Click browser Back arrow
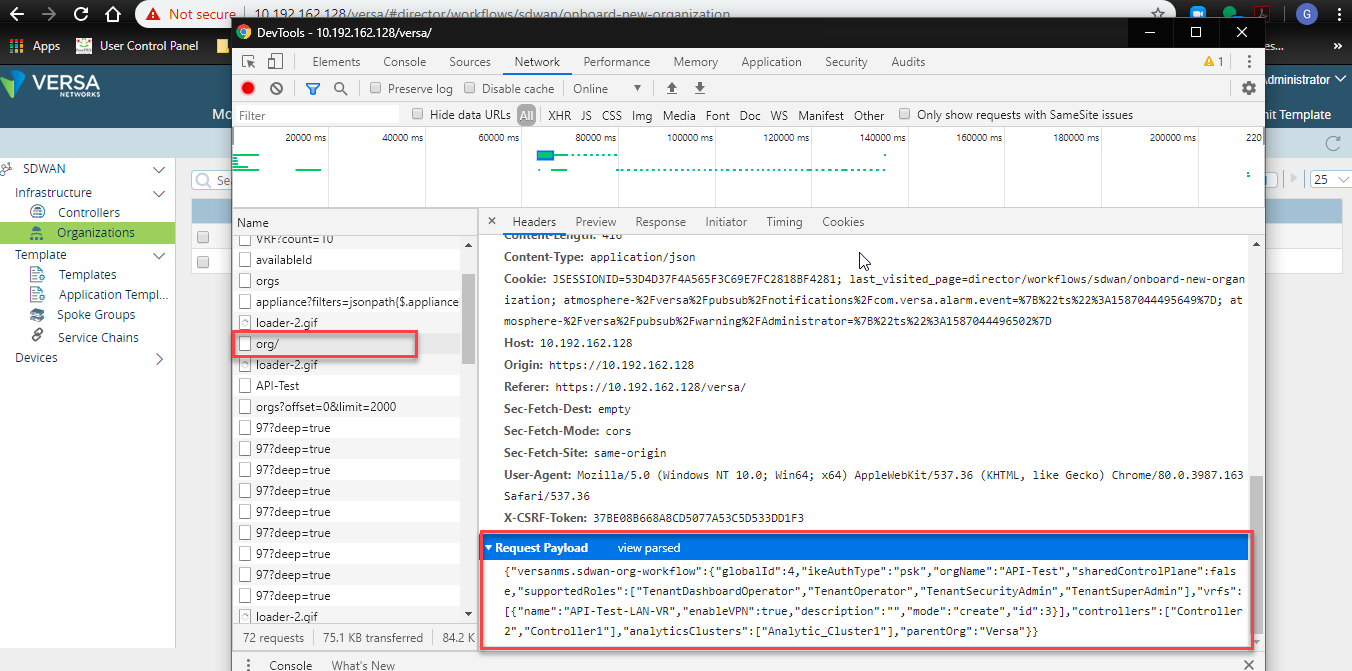The width and height of the screenshot is (1352, 671). tap(17, 14)
